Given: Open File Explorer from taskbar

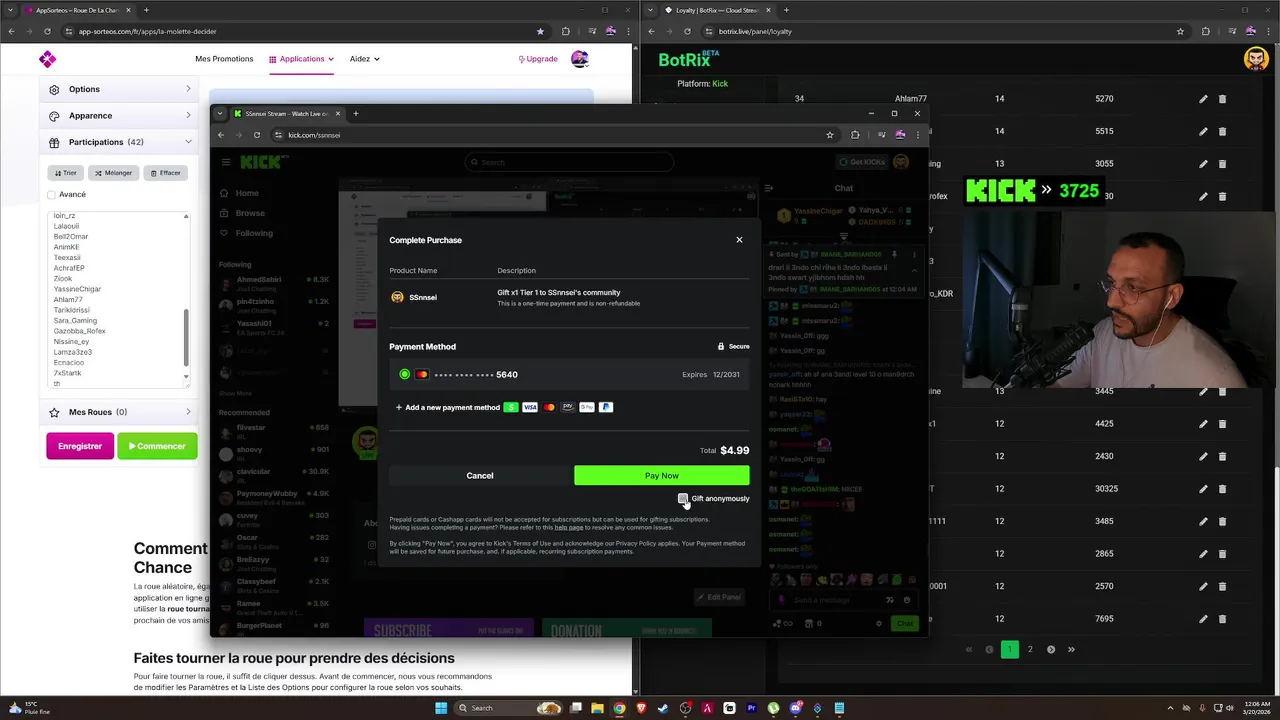Looking at the screenshot, I should pyautogui.click(x=597, y=708).
